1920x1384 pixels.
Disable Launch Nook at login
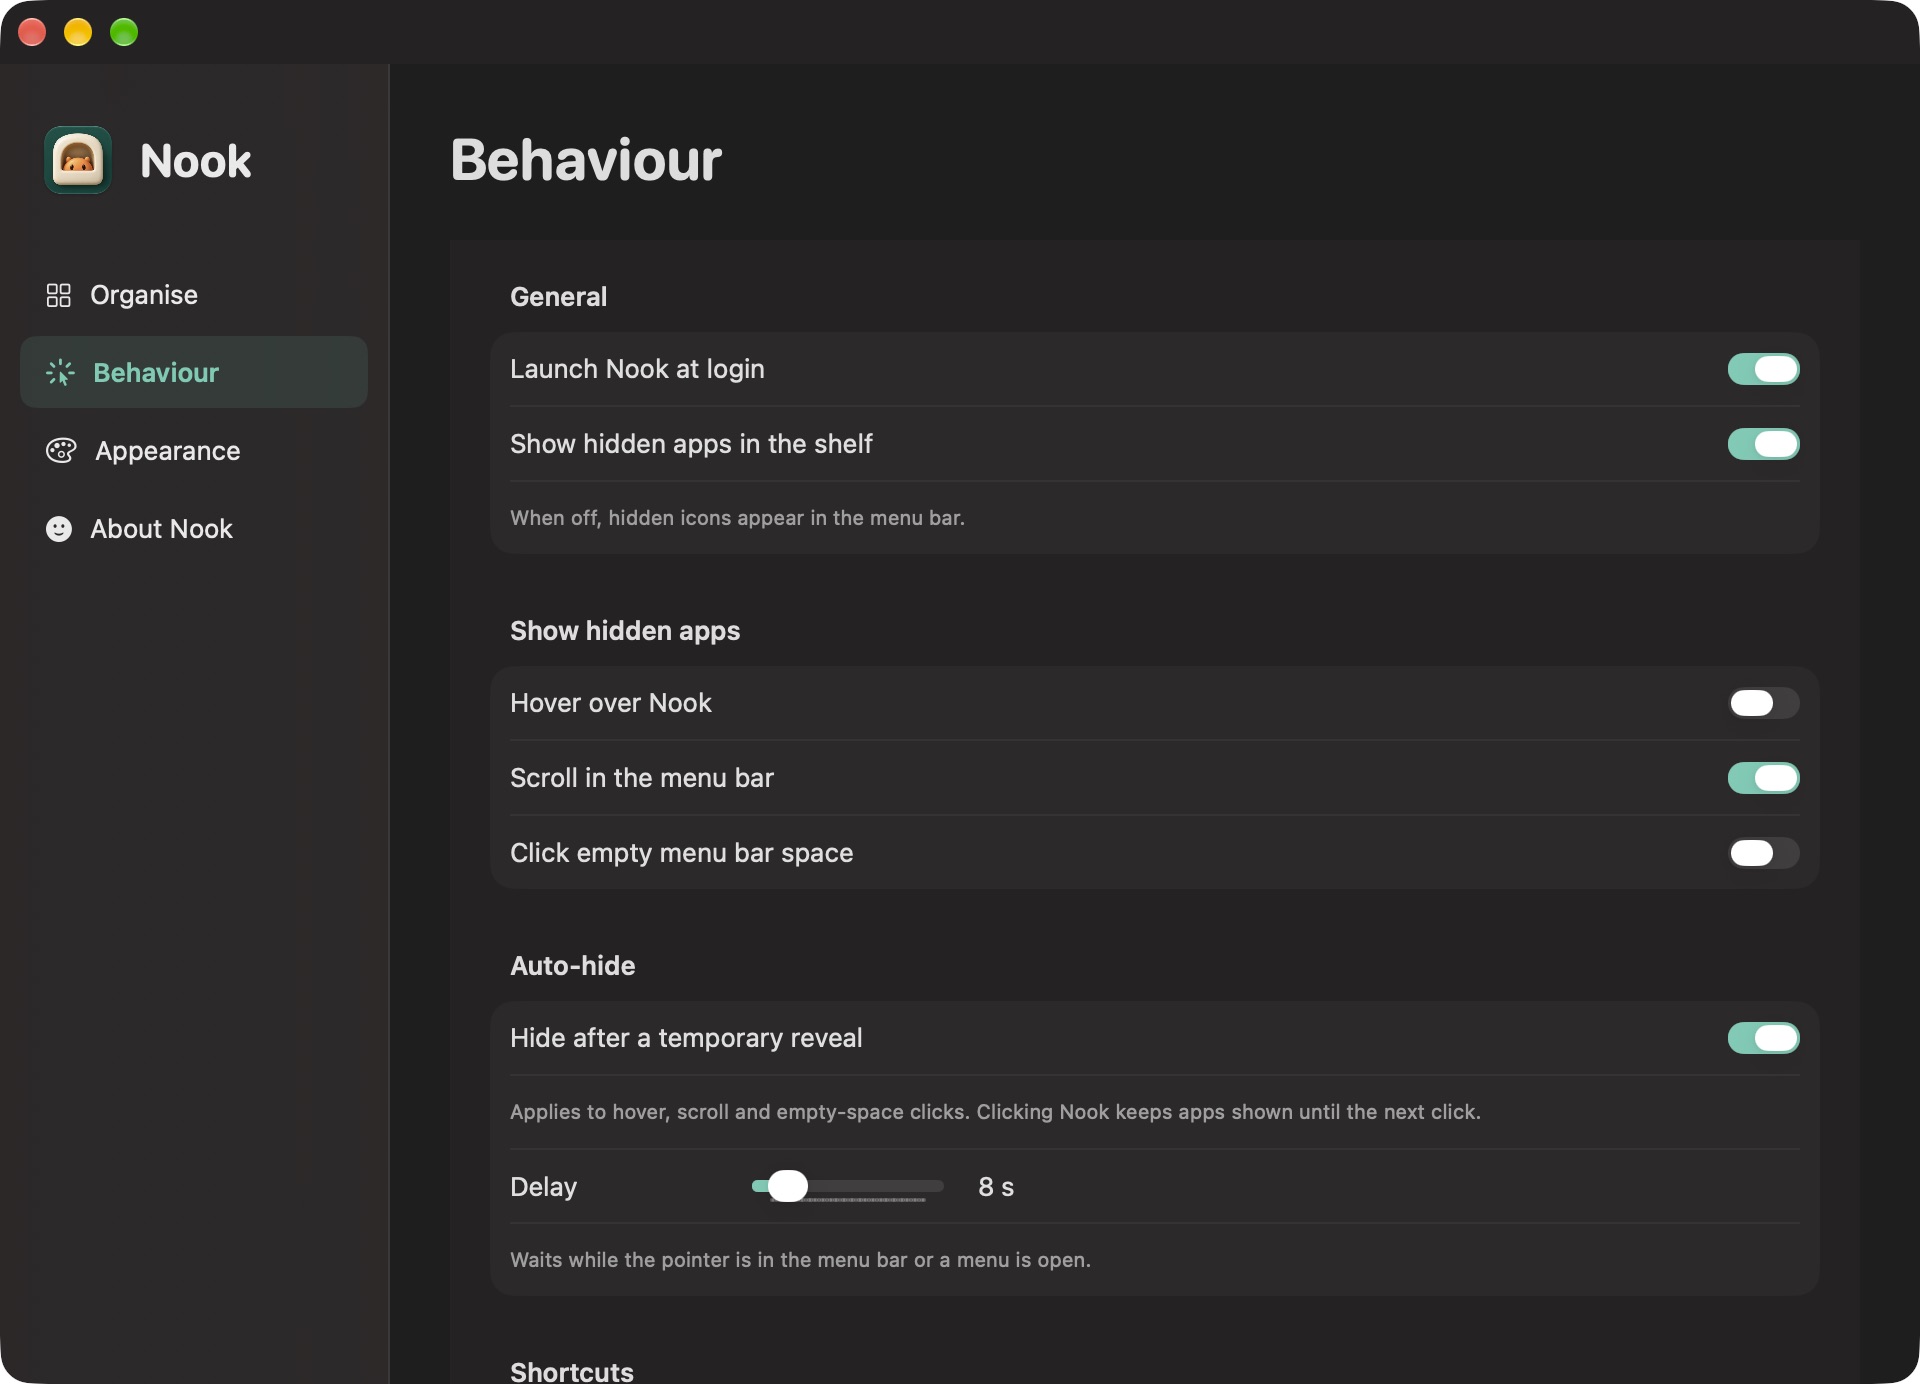[x=1764, y=369]
